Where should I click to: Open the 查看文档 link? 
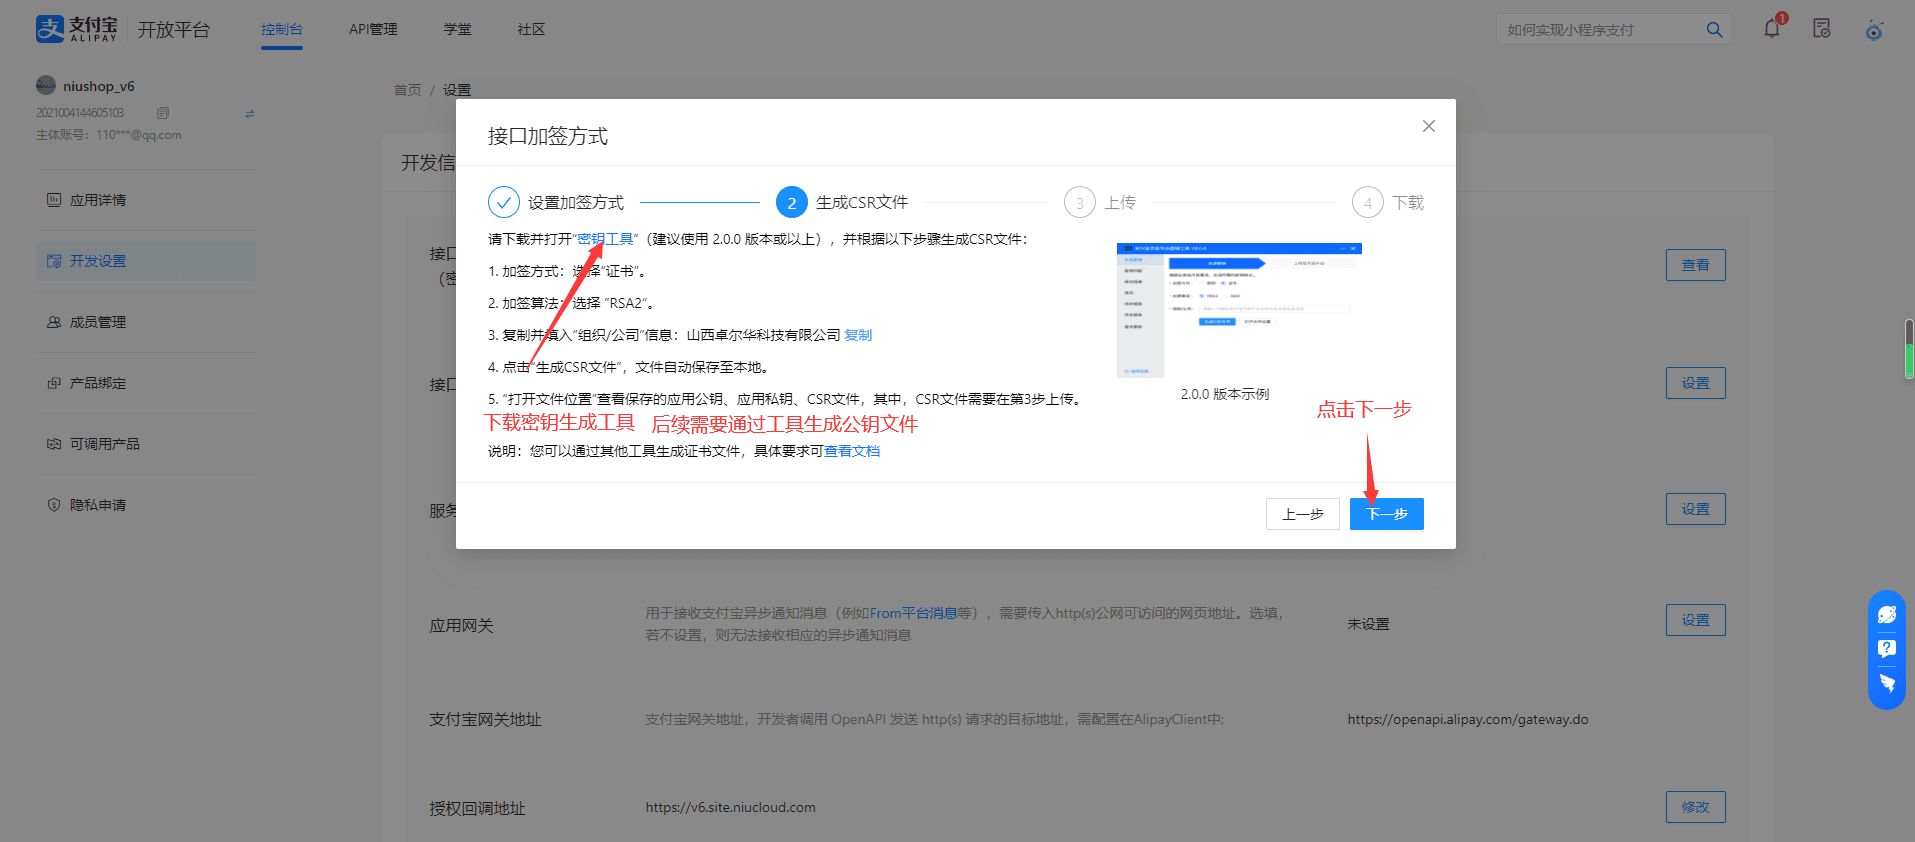click(851, 451)
